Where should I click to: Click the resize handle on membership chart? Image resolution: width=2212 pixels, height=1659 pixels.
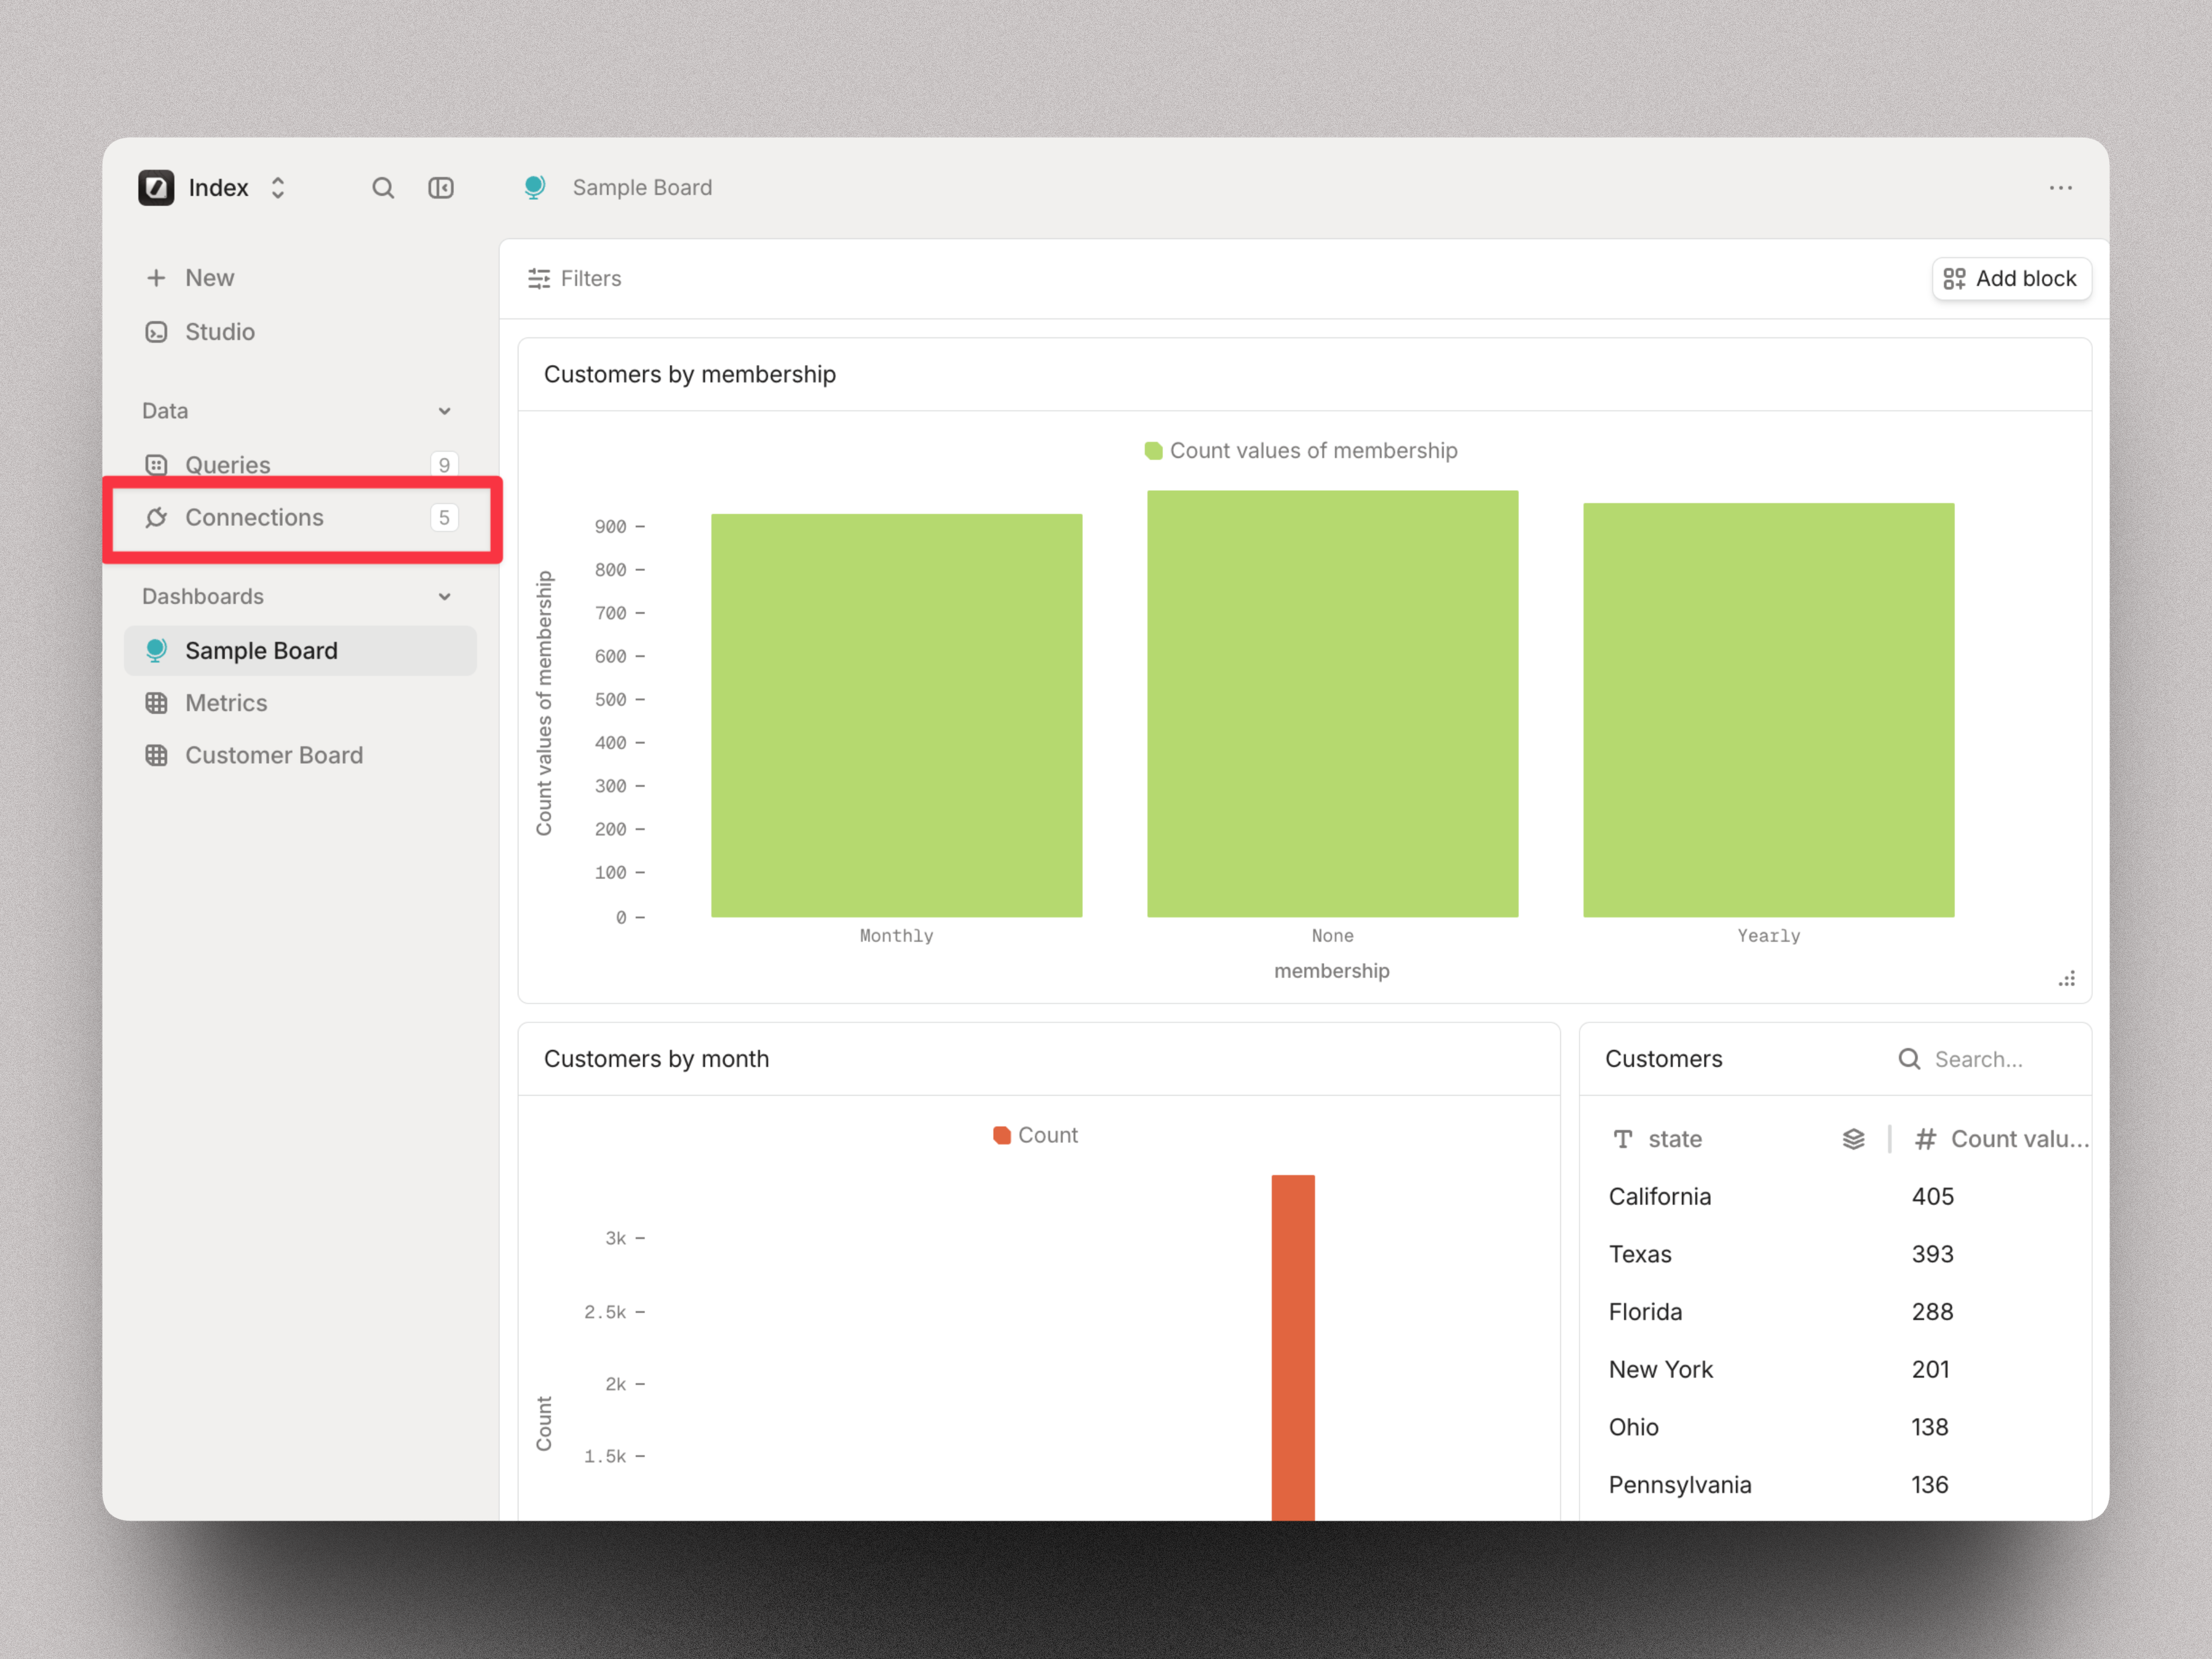tap(2066, 979)
